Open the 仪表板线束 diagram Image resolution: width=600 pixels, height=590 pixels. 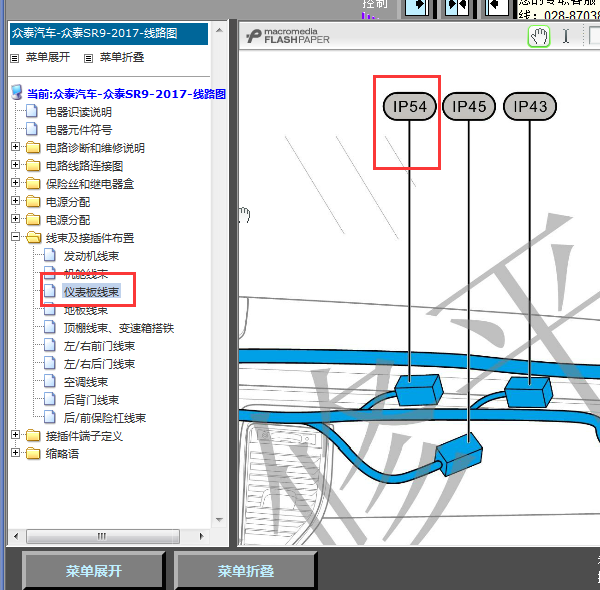91,292
